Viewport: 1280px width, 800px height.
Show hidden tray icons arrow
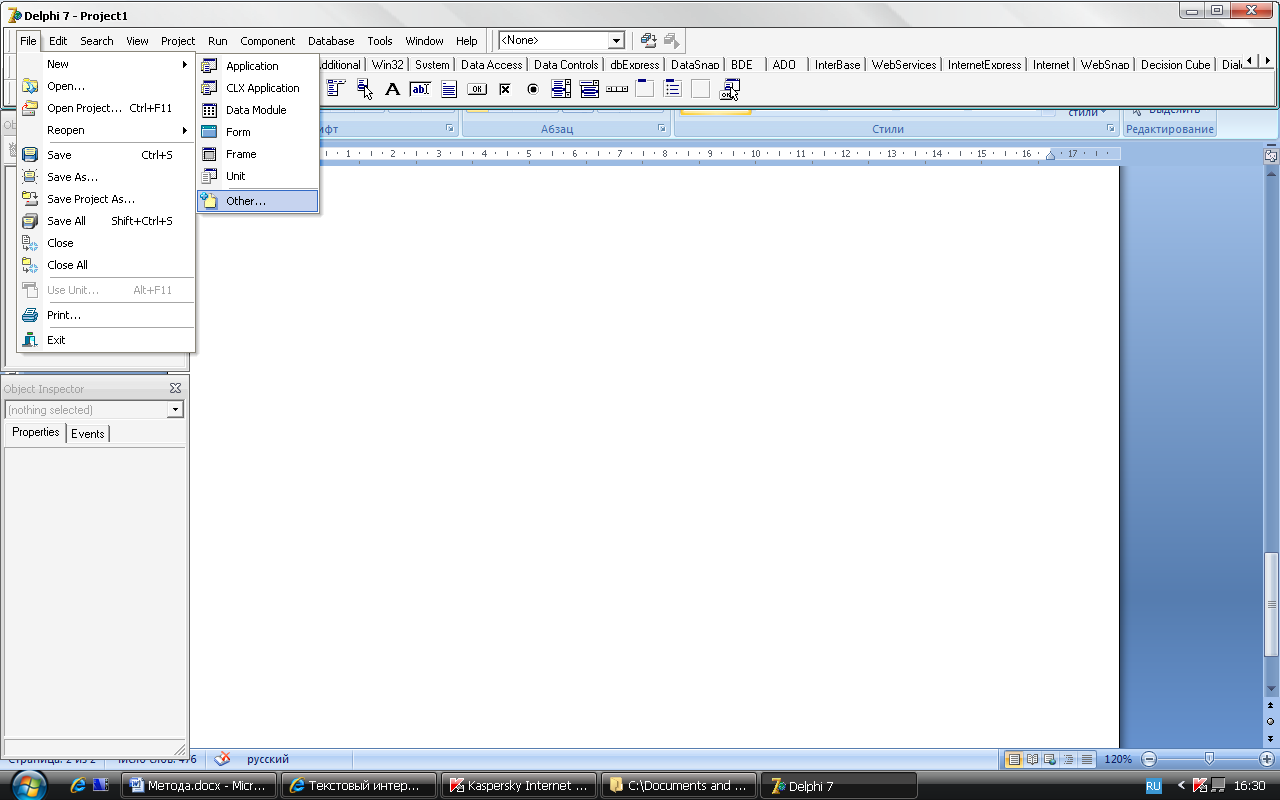coord(1181,785)
